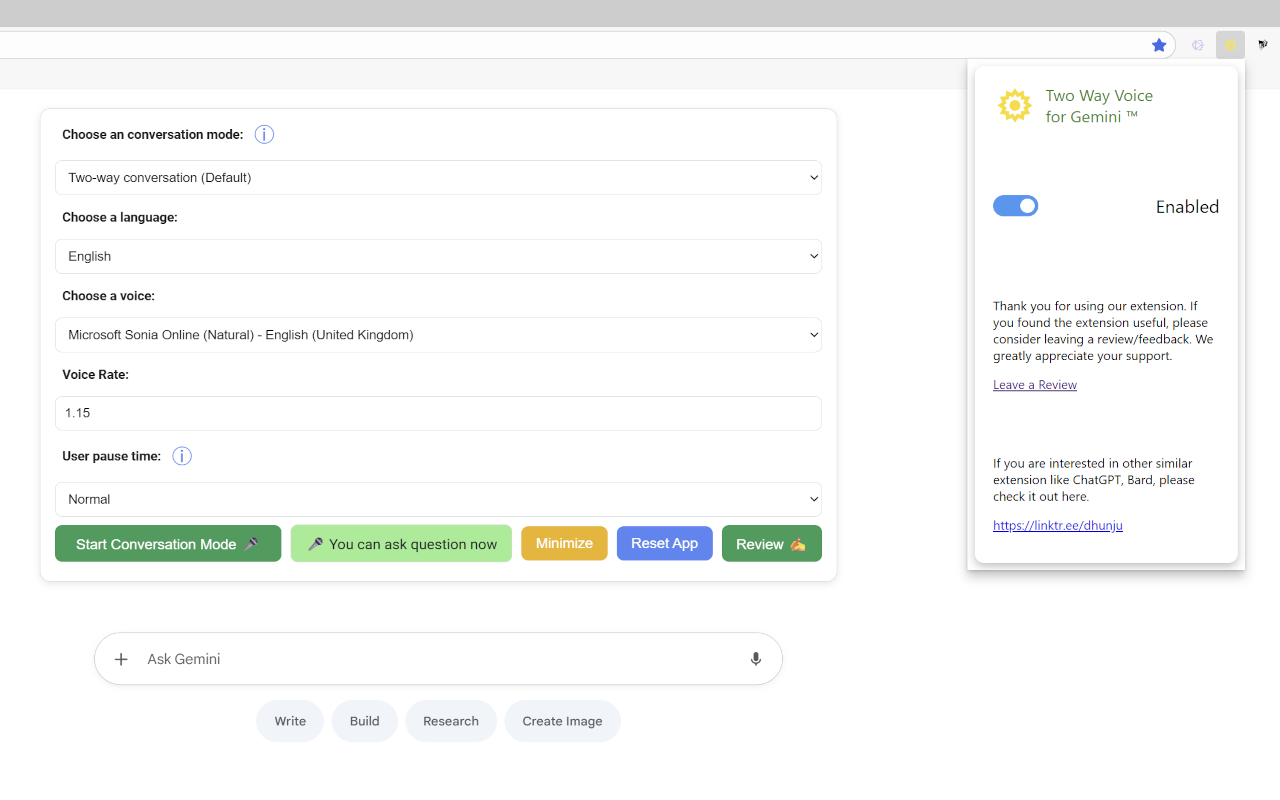Click the info icon beside User pause time
1280x800 pixels.
182,456
